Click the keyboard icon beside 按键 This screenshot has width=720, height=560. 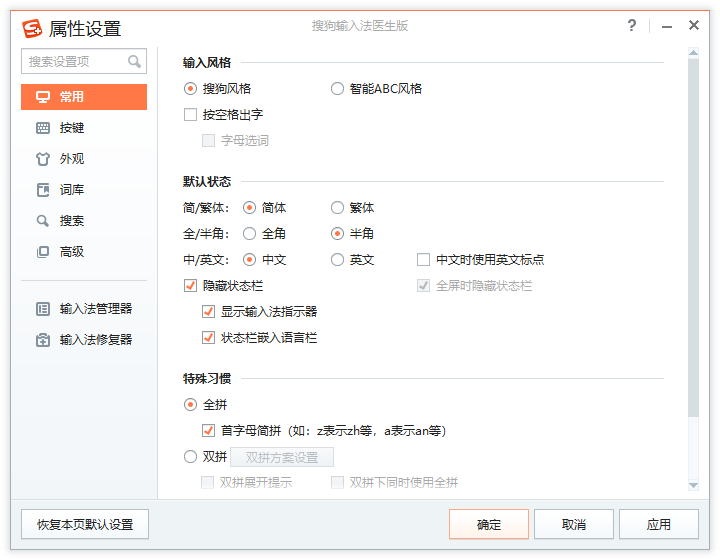tap(43, 128)
